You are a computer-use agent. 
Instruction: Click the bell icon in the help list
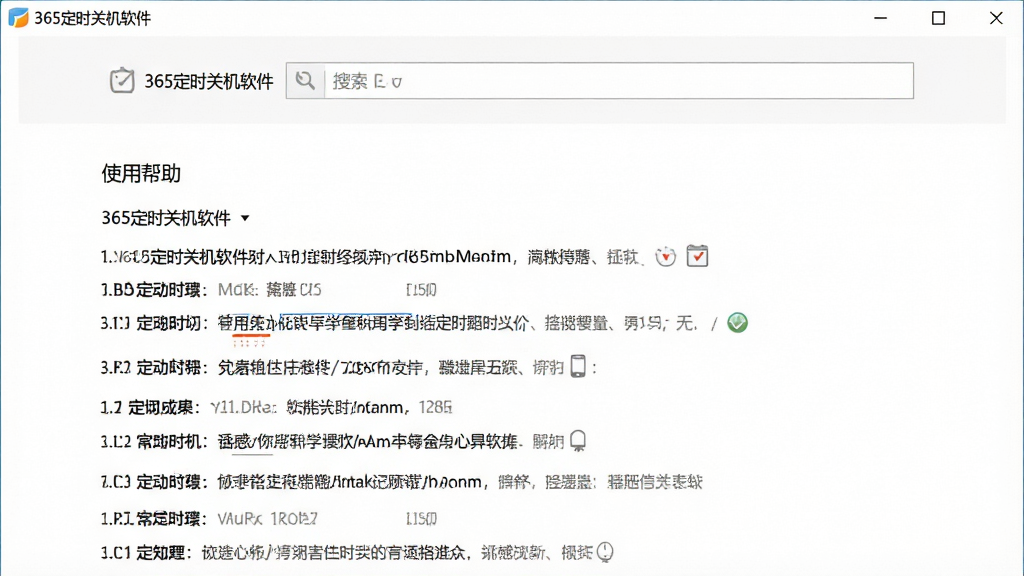tap(578, 441)
